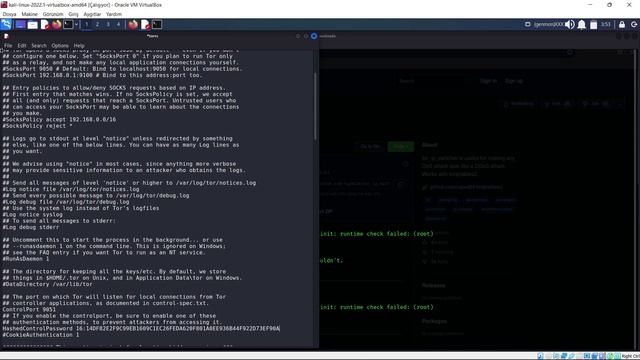Viewport: 640px width, 360px height.
Task: Click the editor's vertical scrollbar thumb
Action: [x=315, y=106]
